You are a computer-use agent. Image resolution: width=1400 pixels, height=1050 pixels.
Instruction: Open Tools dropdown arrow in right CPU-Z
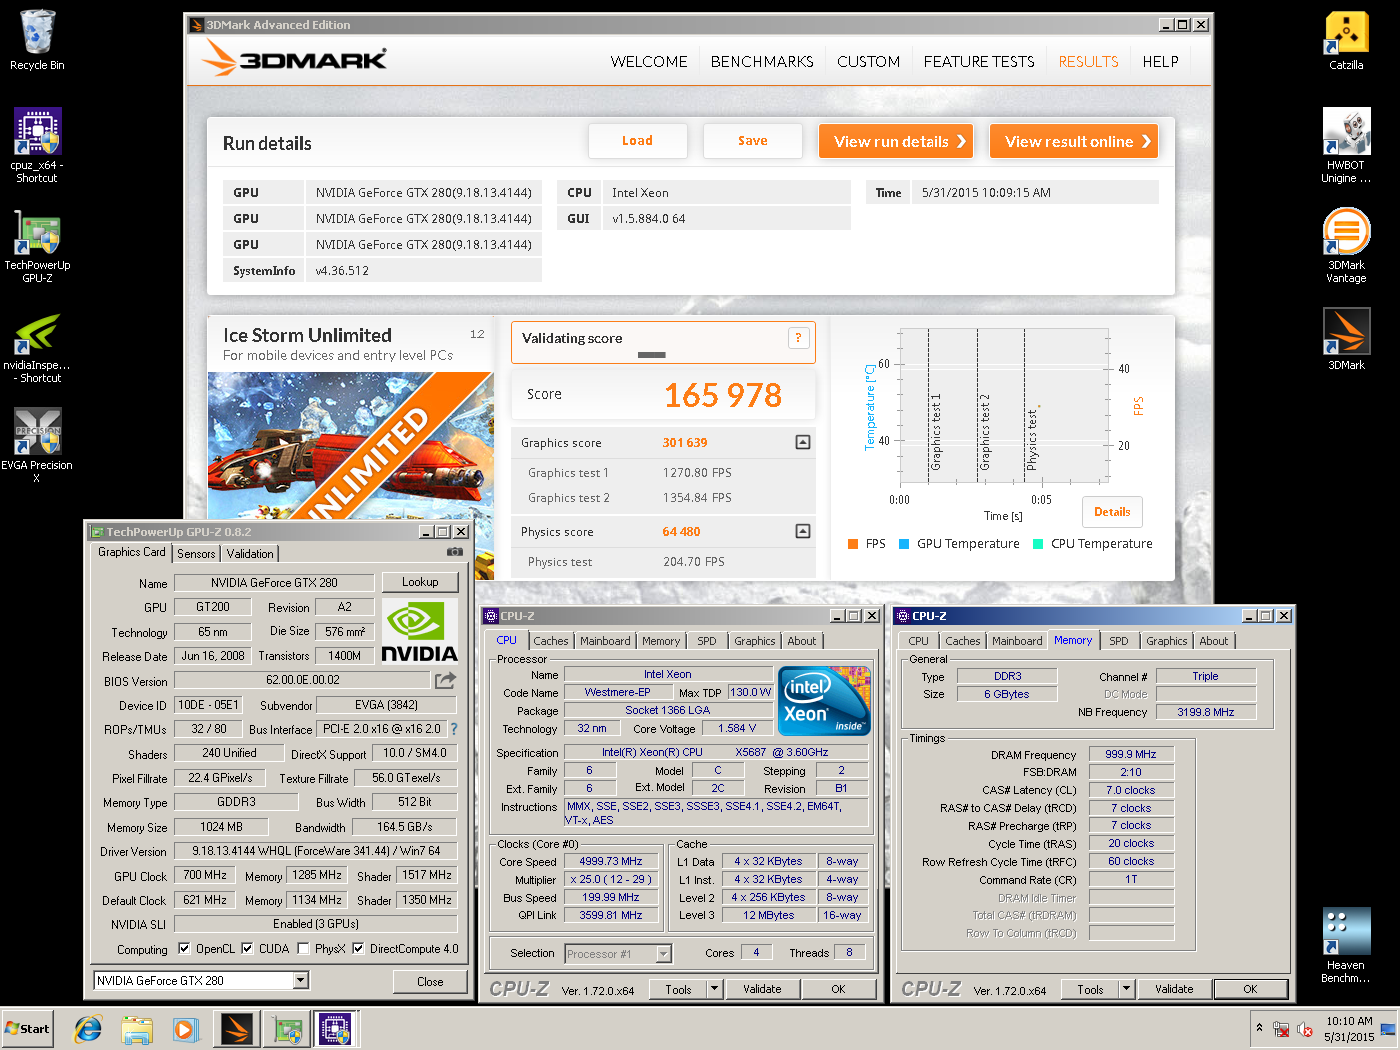[1126, 989]
